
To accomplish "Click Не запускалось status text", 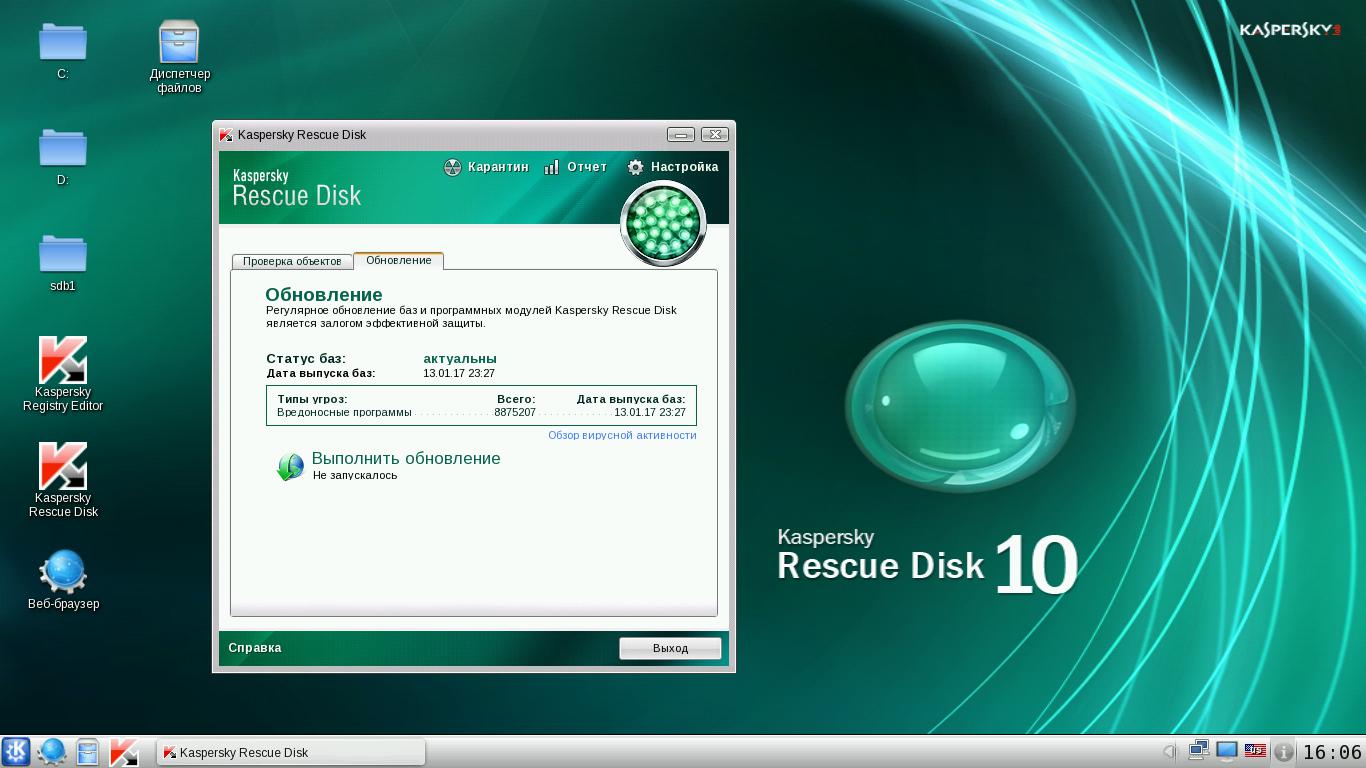I will click(x=355, y=476).
